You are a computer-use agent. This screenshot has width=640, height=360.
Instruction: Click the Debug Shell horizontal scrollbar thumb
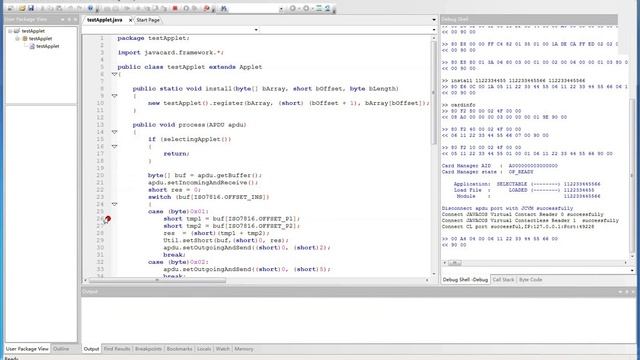click(455, 263)
